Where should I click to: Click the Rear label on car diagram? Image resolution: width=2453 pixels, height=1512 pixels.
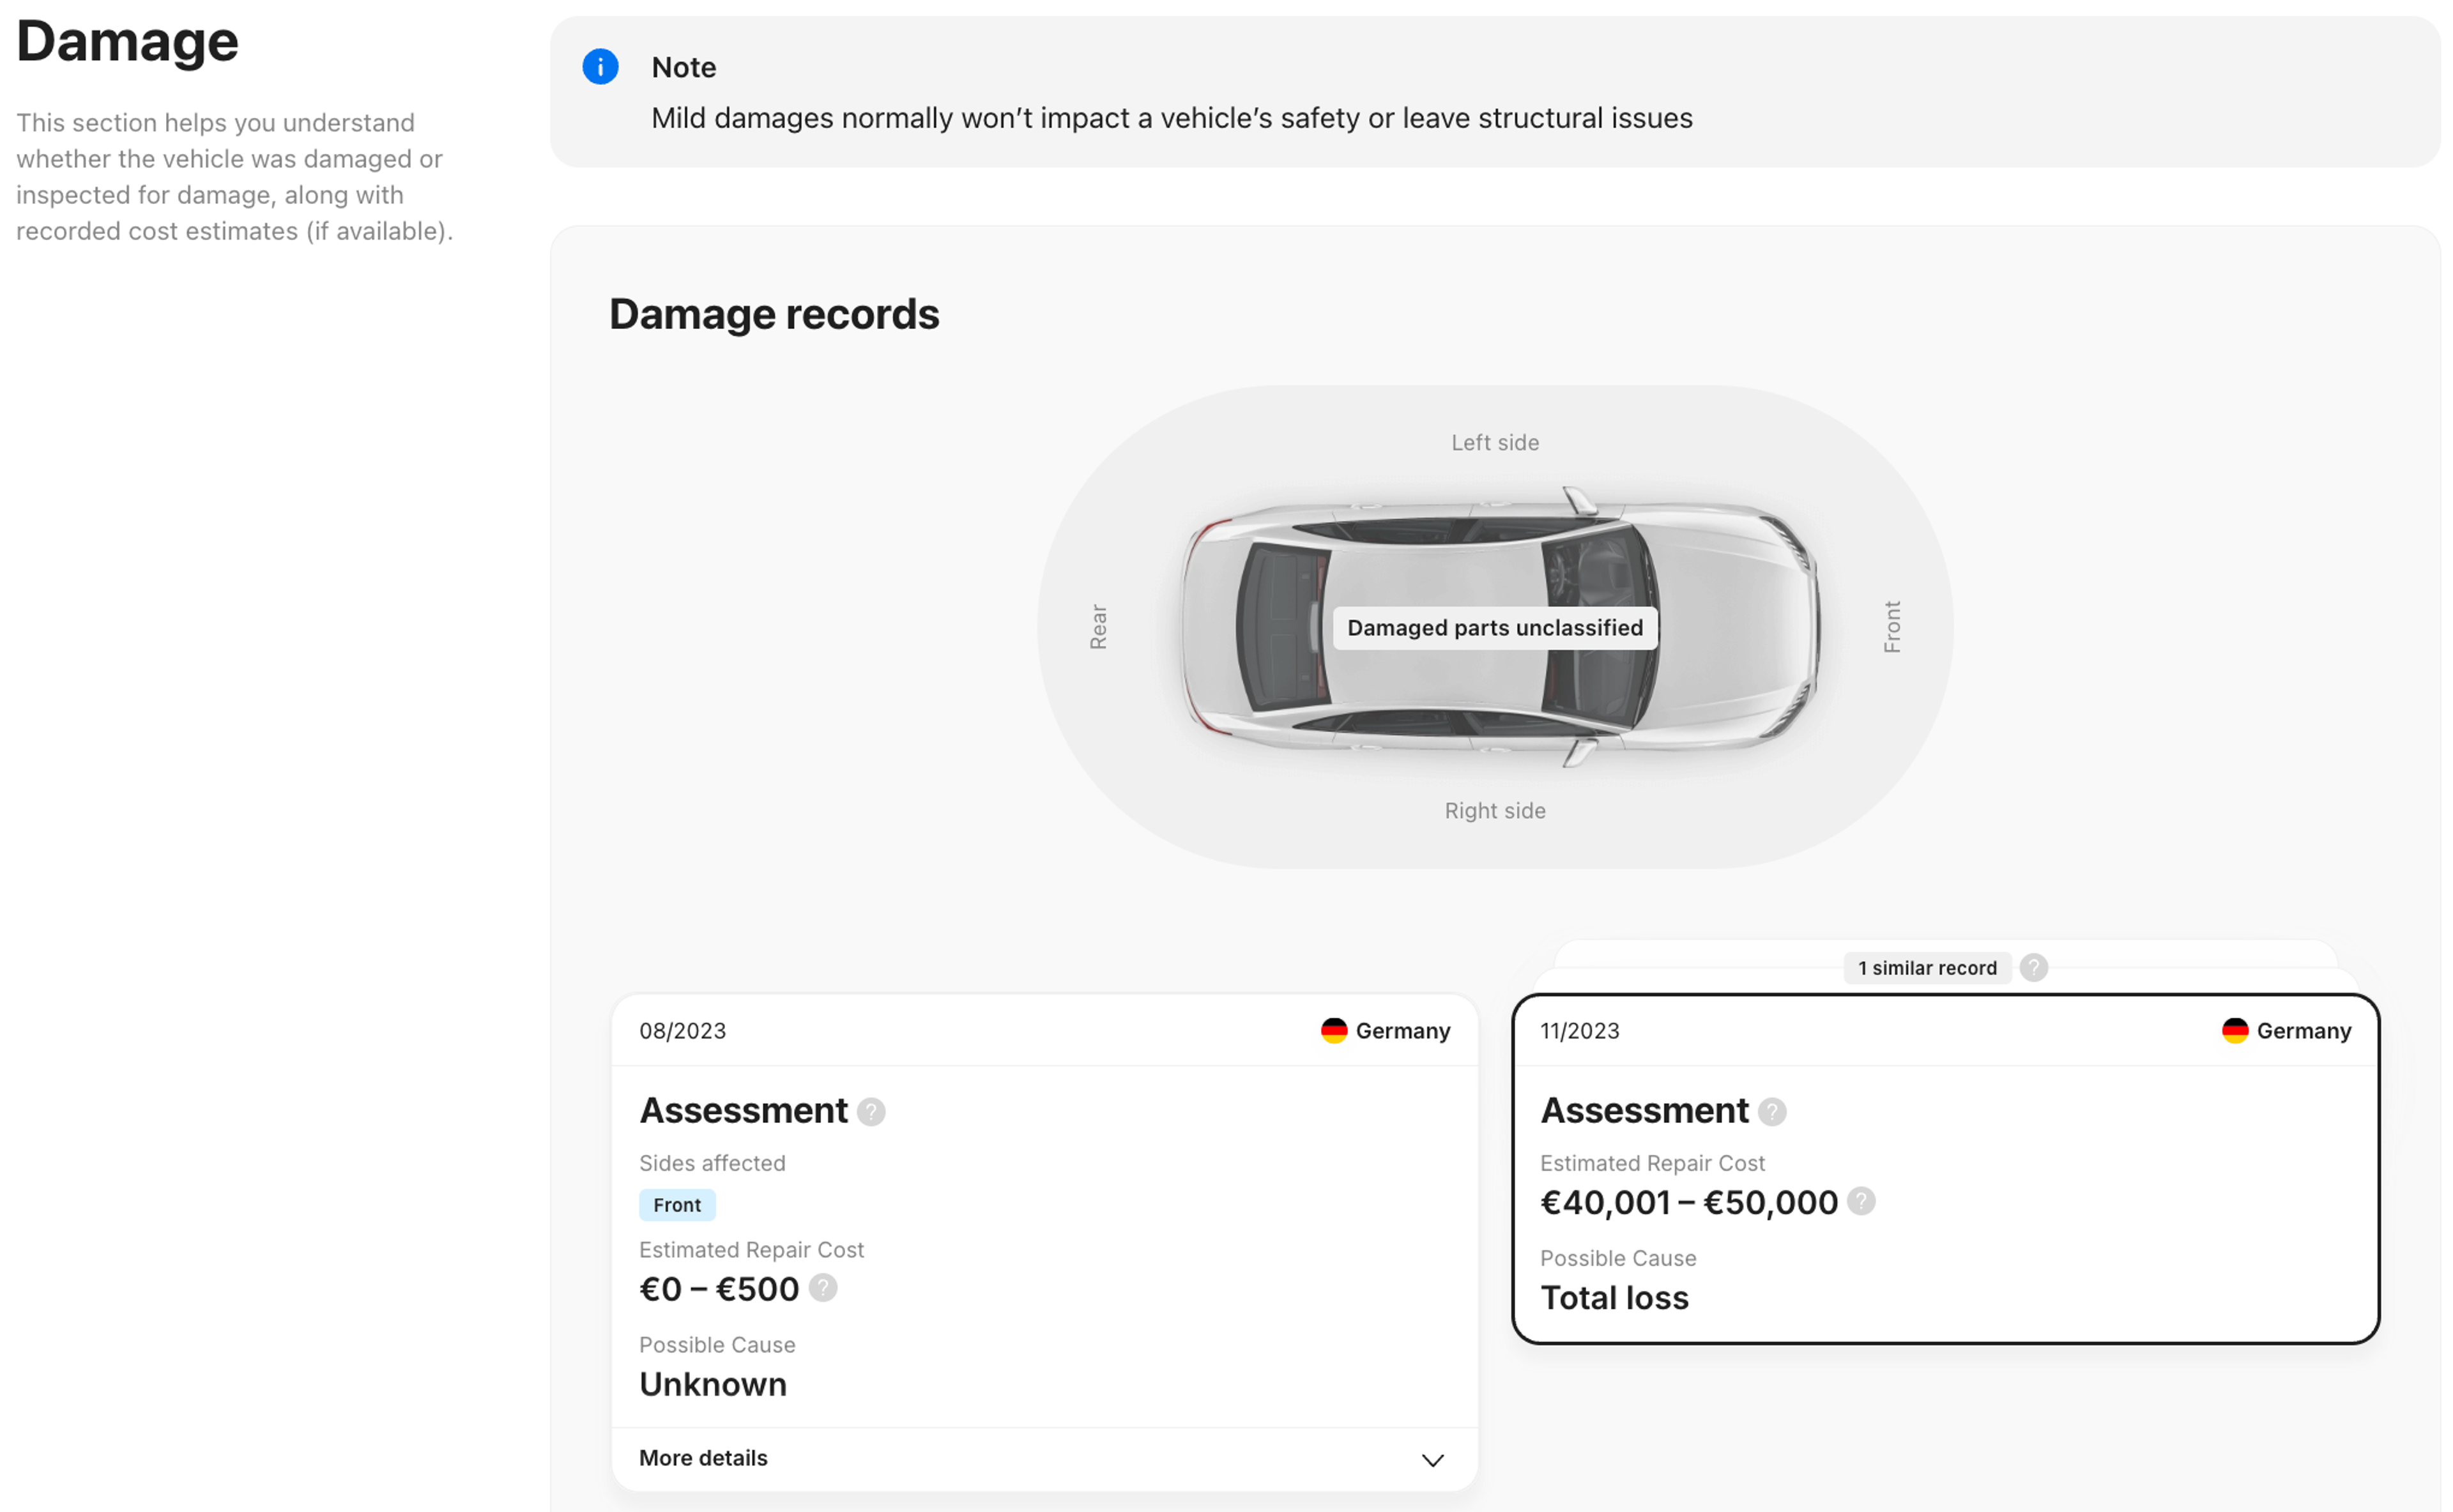pyautogui.click(x=1098, y=627)
